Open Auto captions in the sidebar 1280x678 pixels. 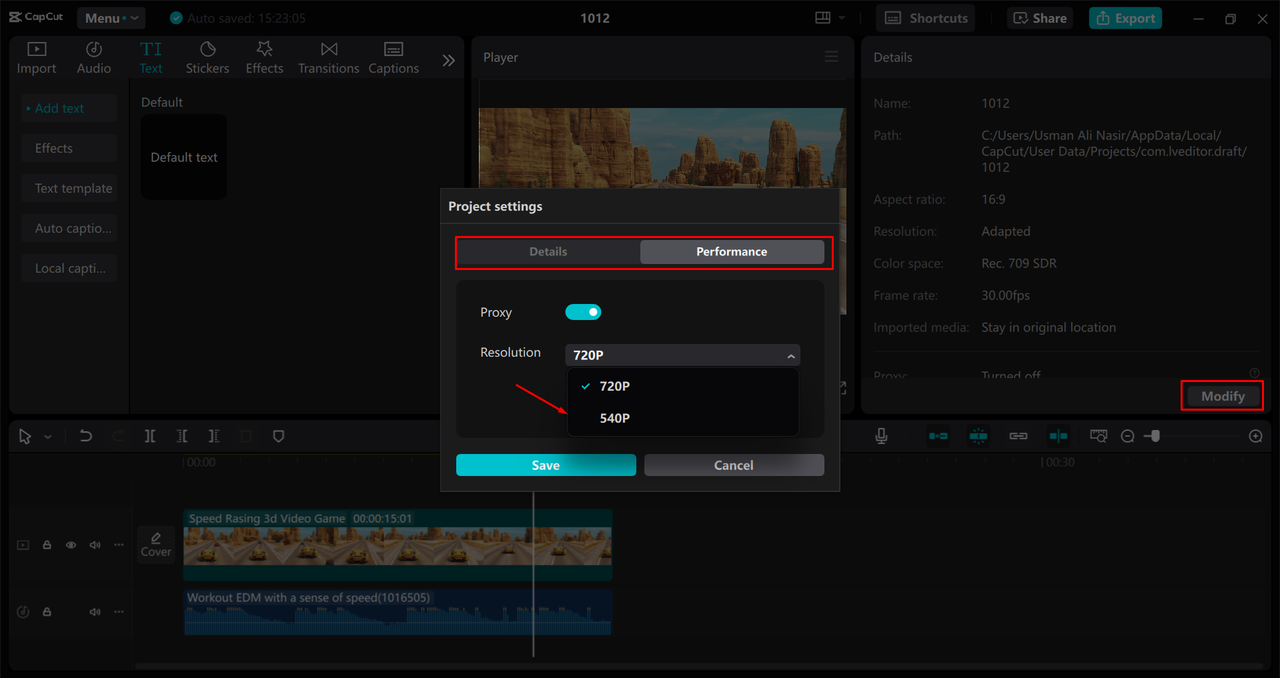click(69, 228)
